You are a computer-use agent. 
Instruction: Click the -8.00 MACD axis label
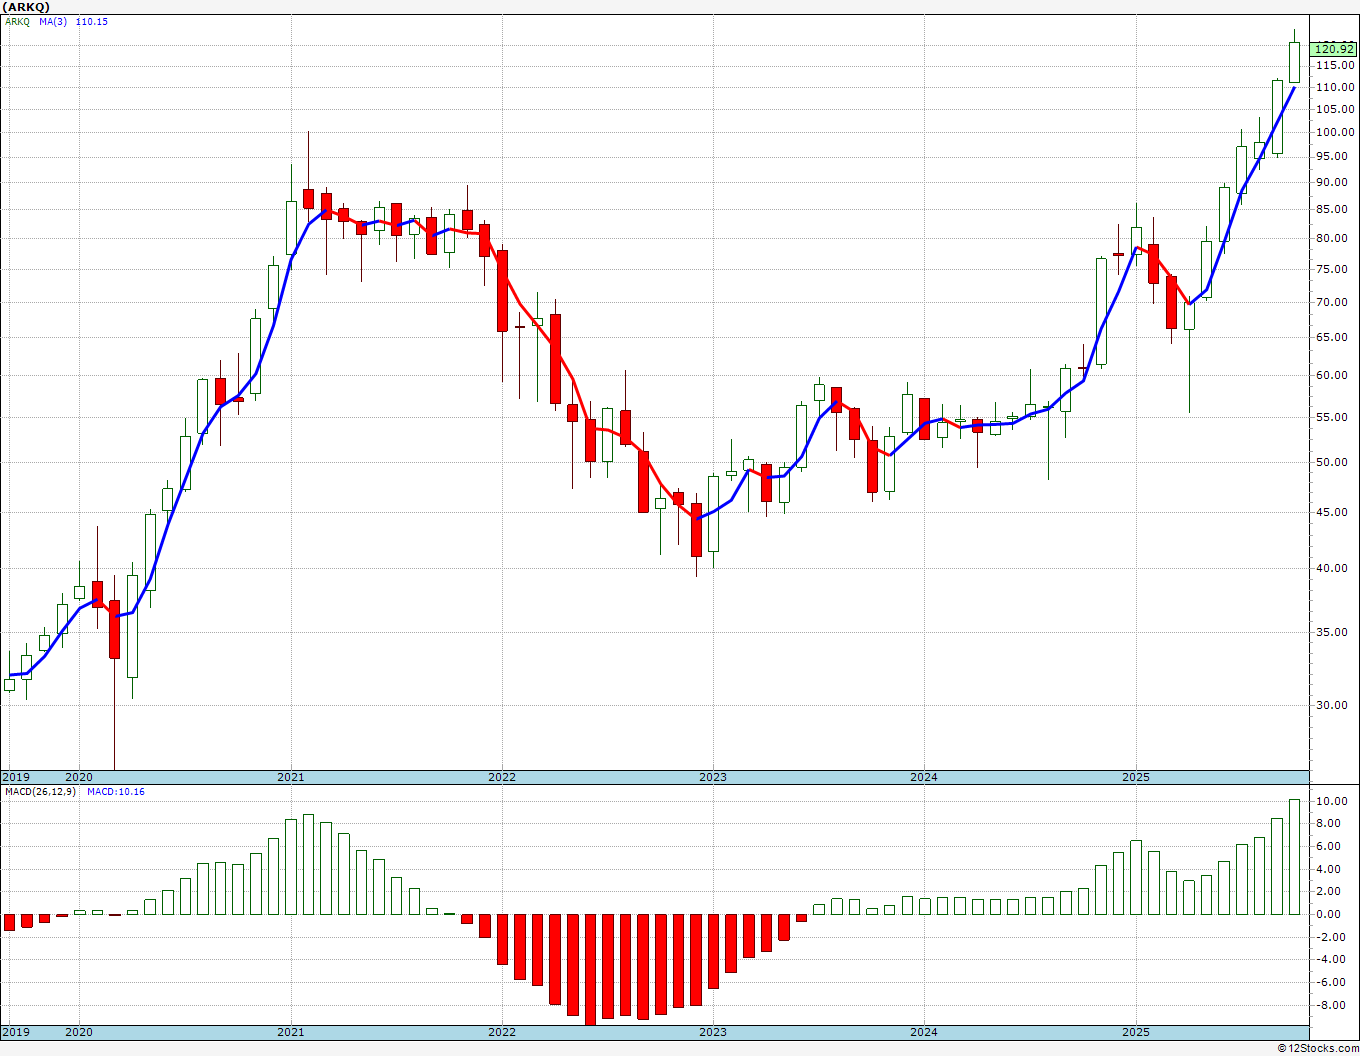1331,1006
